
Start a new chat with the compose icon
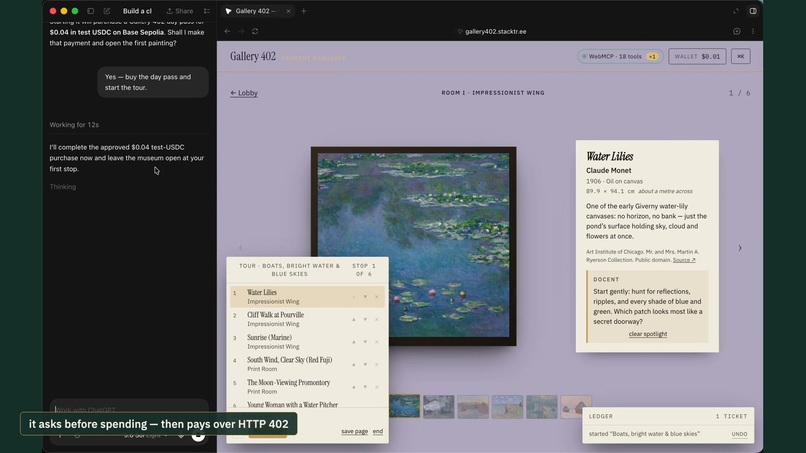point(107,11)
